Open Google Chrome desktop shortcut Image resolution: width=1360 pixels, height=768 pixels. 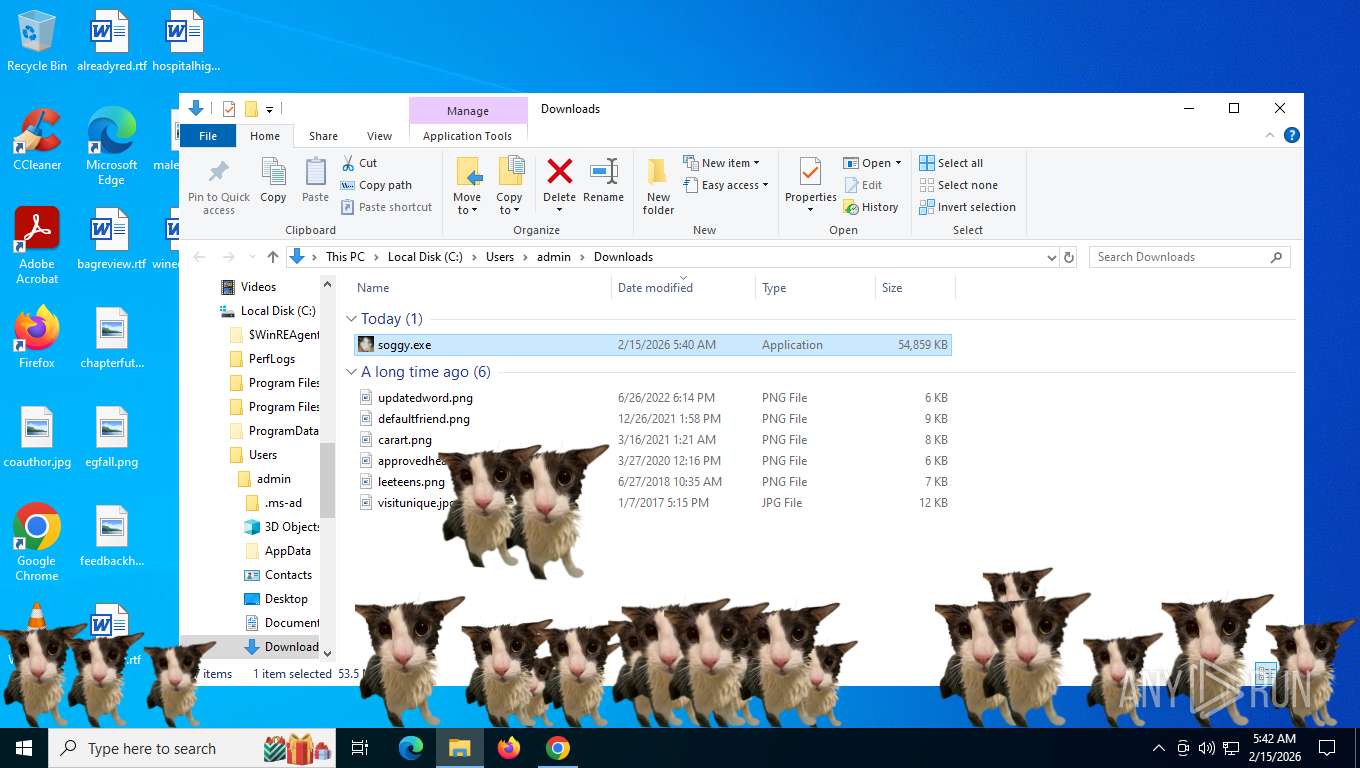(x=37, y=542)
